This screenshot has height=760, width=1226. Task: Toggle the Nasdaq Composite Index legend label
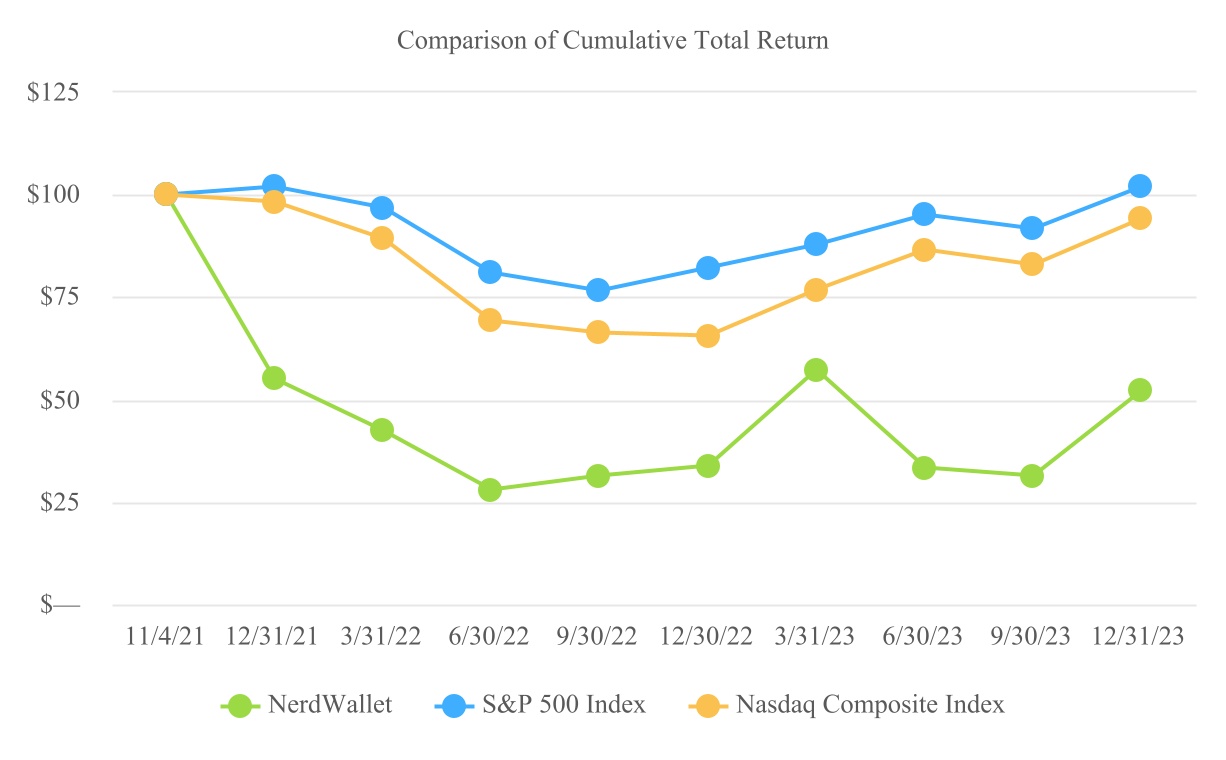[x=870, y=705]
